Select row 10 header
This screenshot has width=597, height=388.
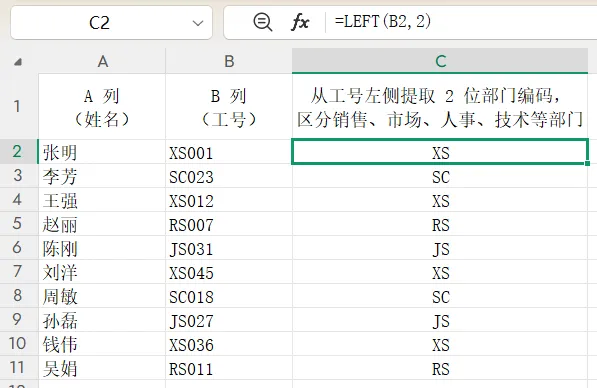pos(18,343)
